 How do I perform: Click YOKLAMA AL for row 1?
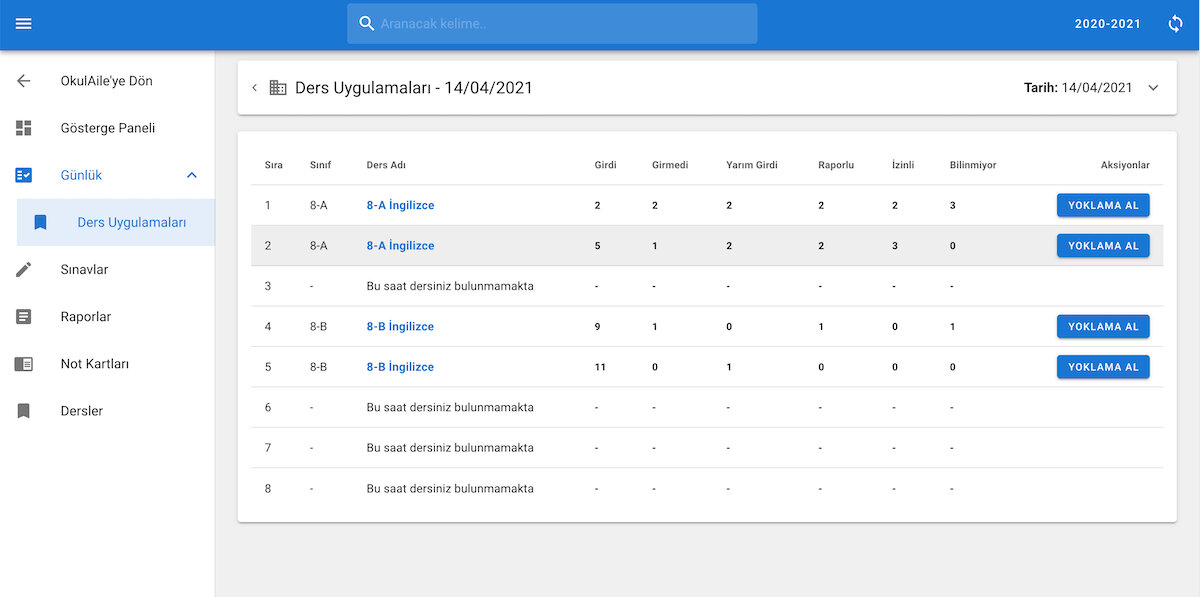[1103, 205]
